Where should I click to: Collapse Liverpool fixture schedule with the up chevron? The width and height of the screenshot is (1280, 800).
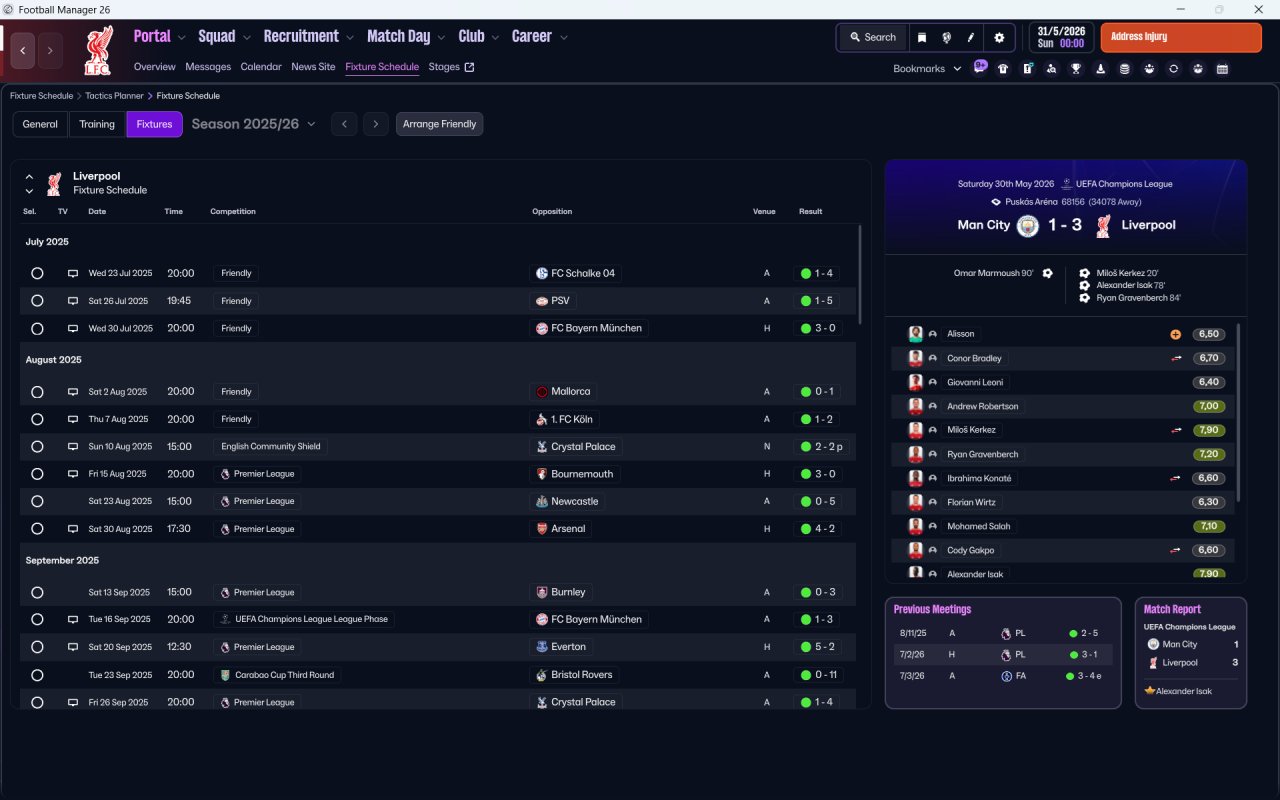click(x=29, y=177)
